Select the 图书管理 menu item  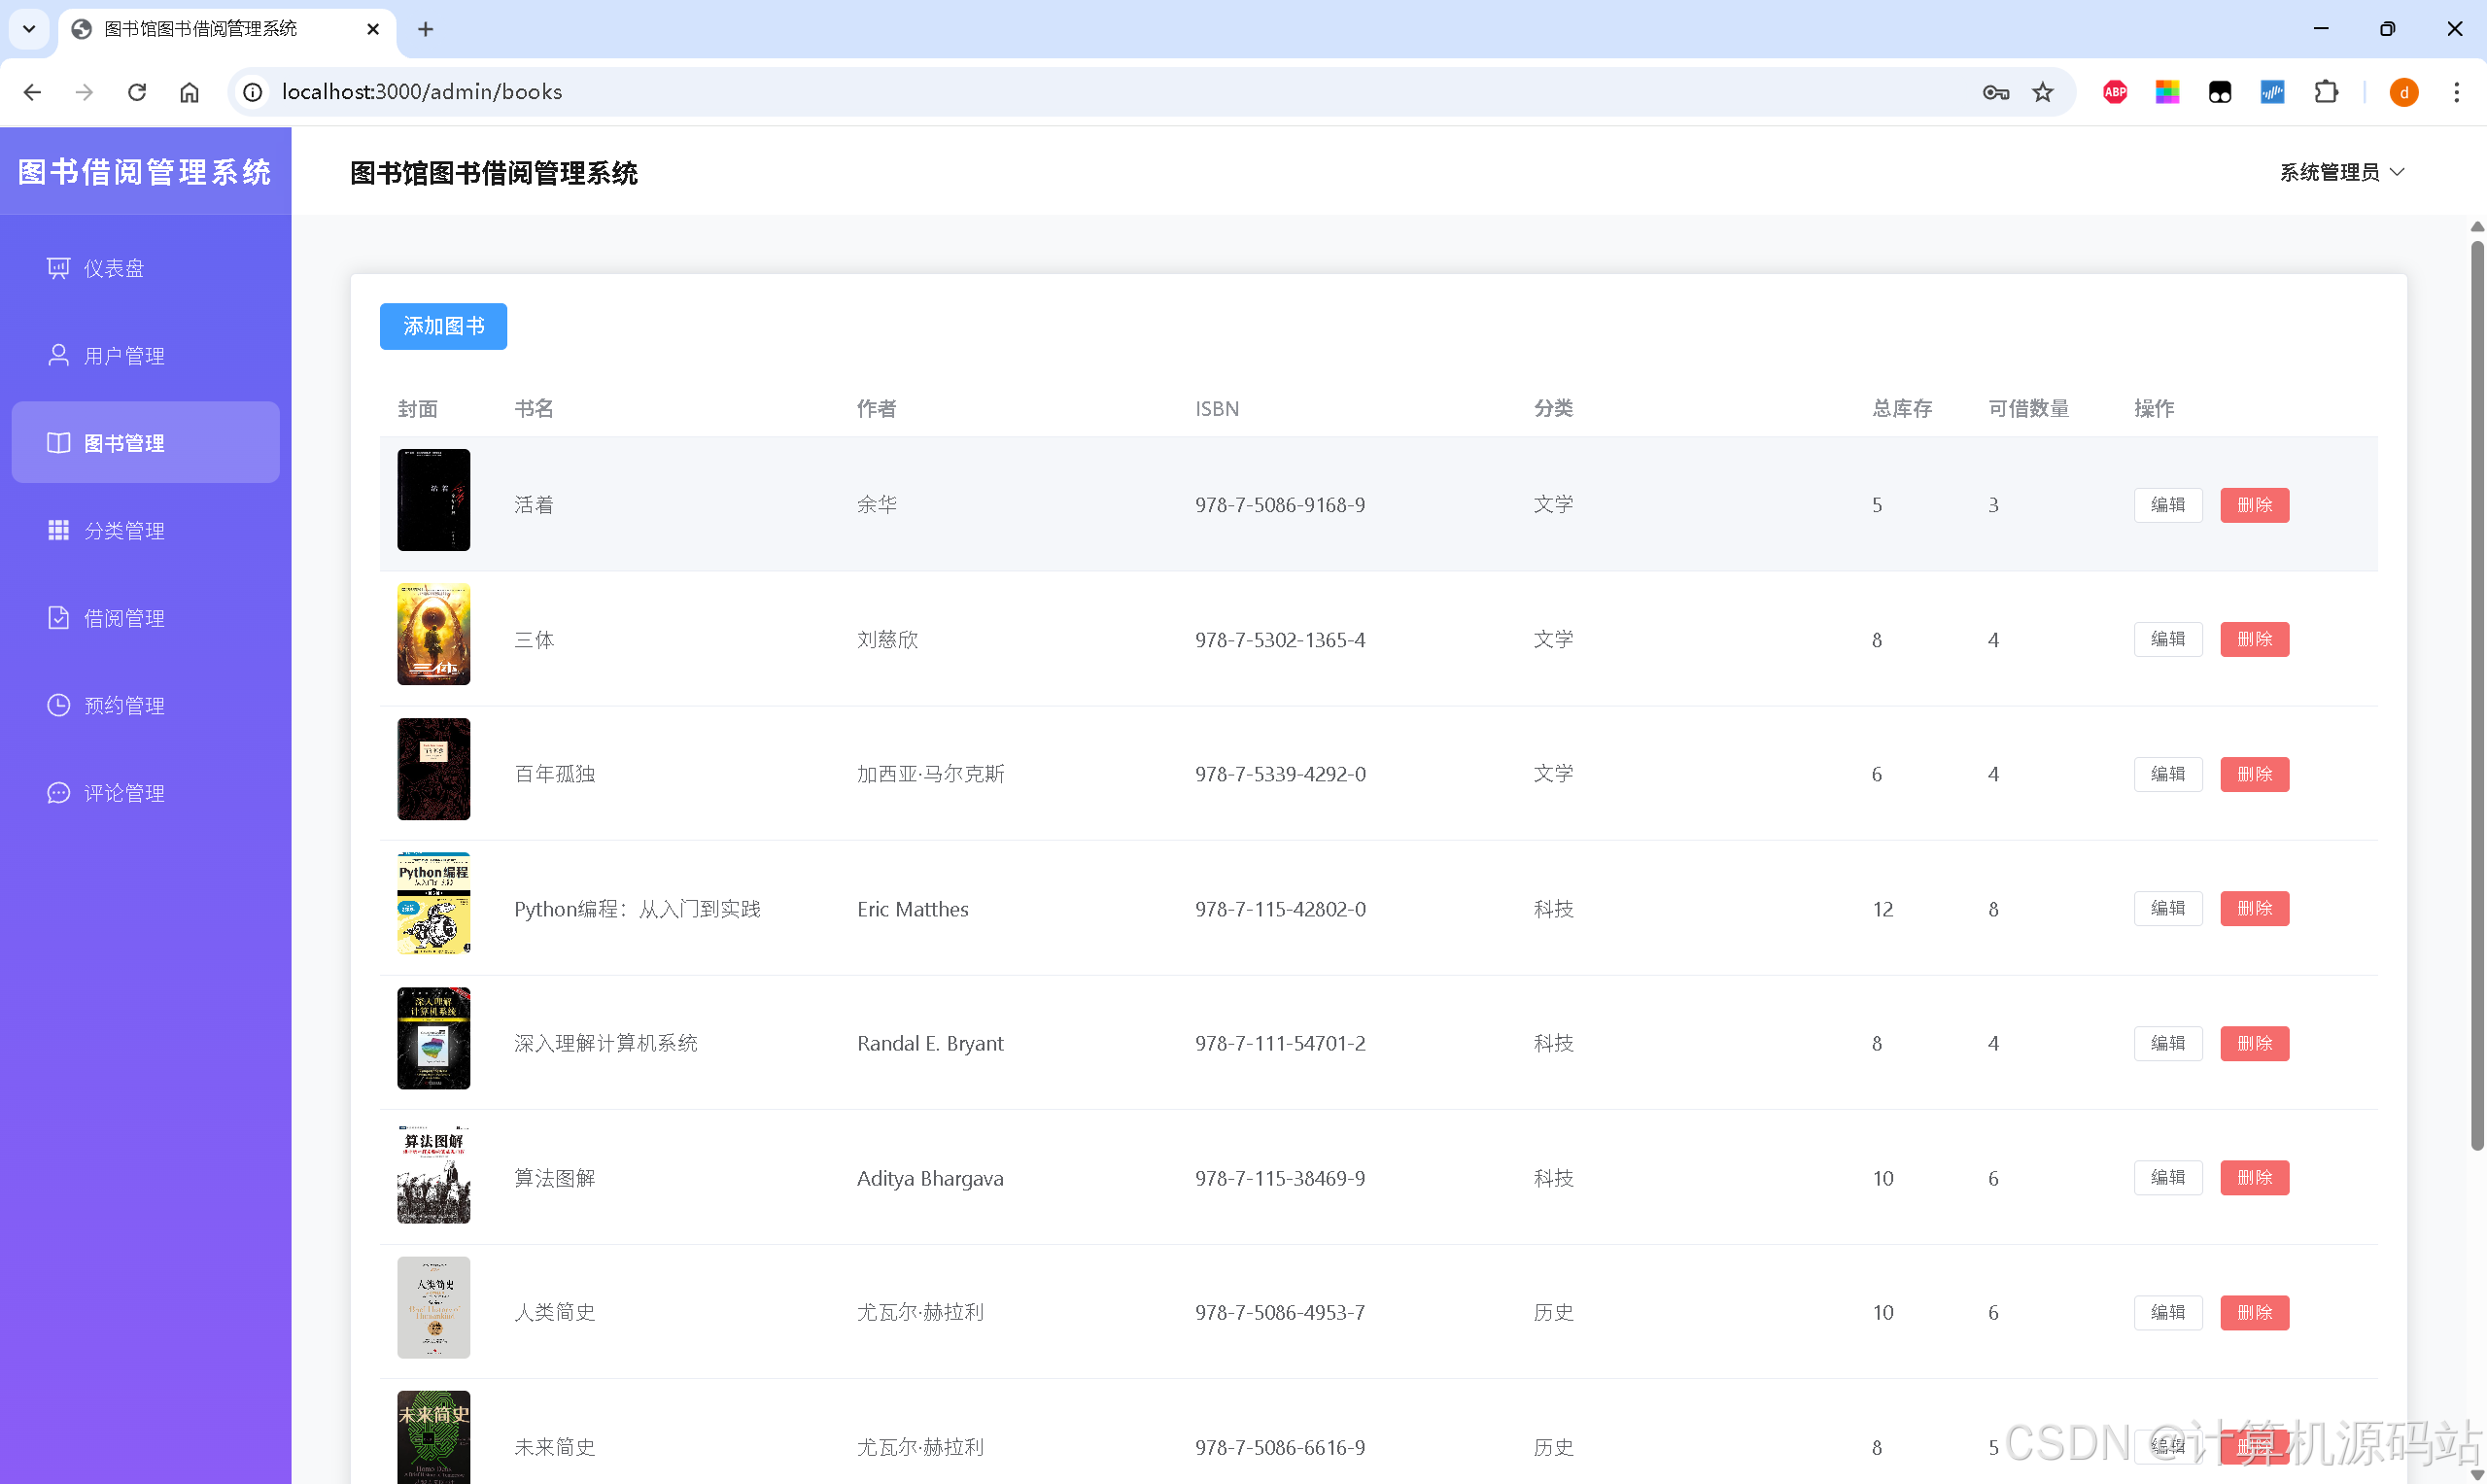pos(145,442)
